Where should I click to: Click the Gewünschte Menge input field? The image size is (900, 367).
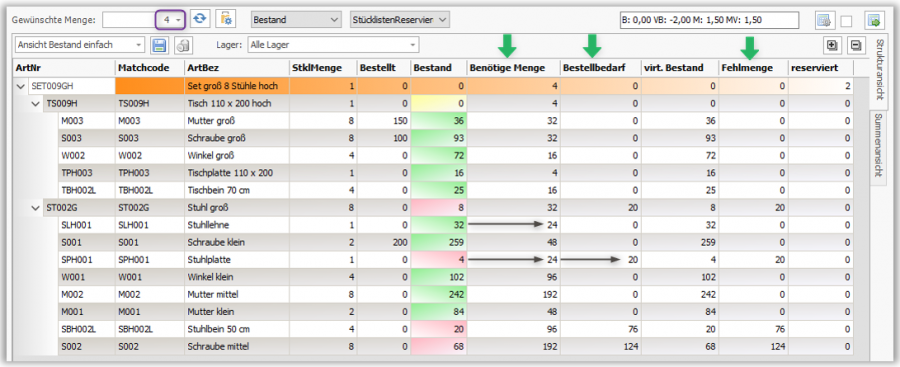143,20
